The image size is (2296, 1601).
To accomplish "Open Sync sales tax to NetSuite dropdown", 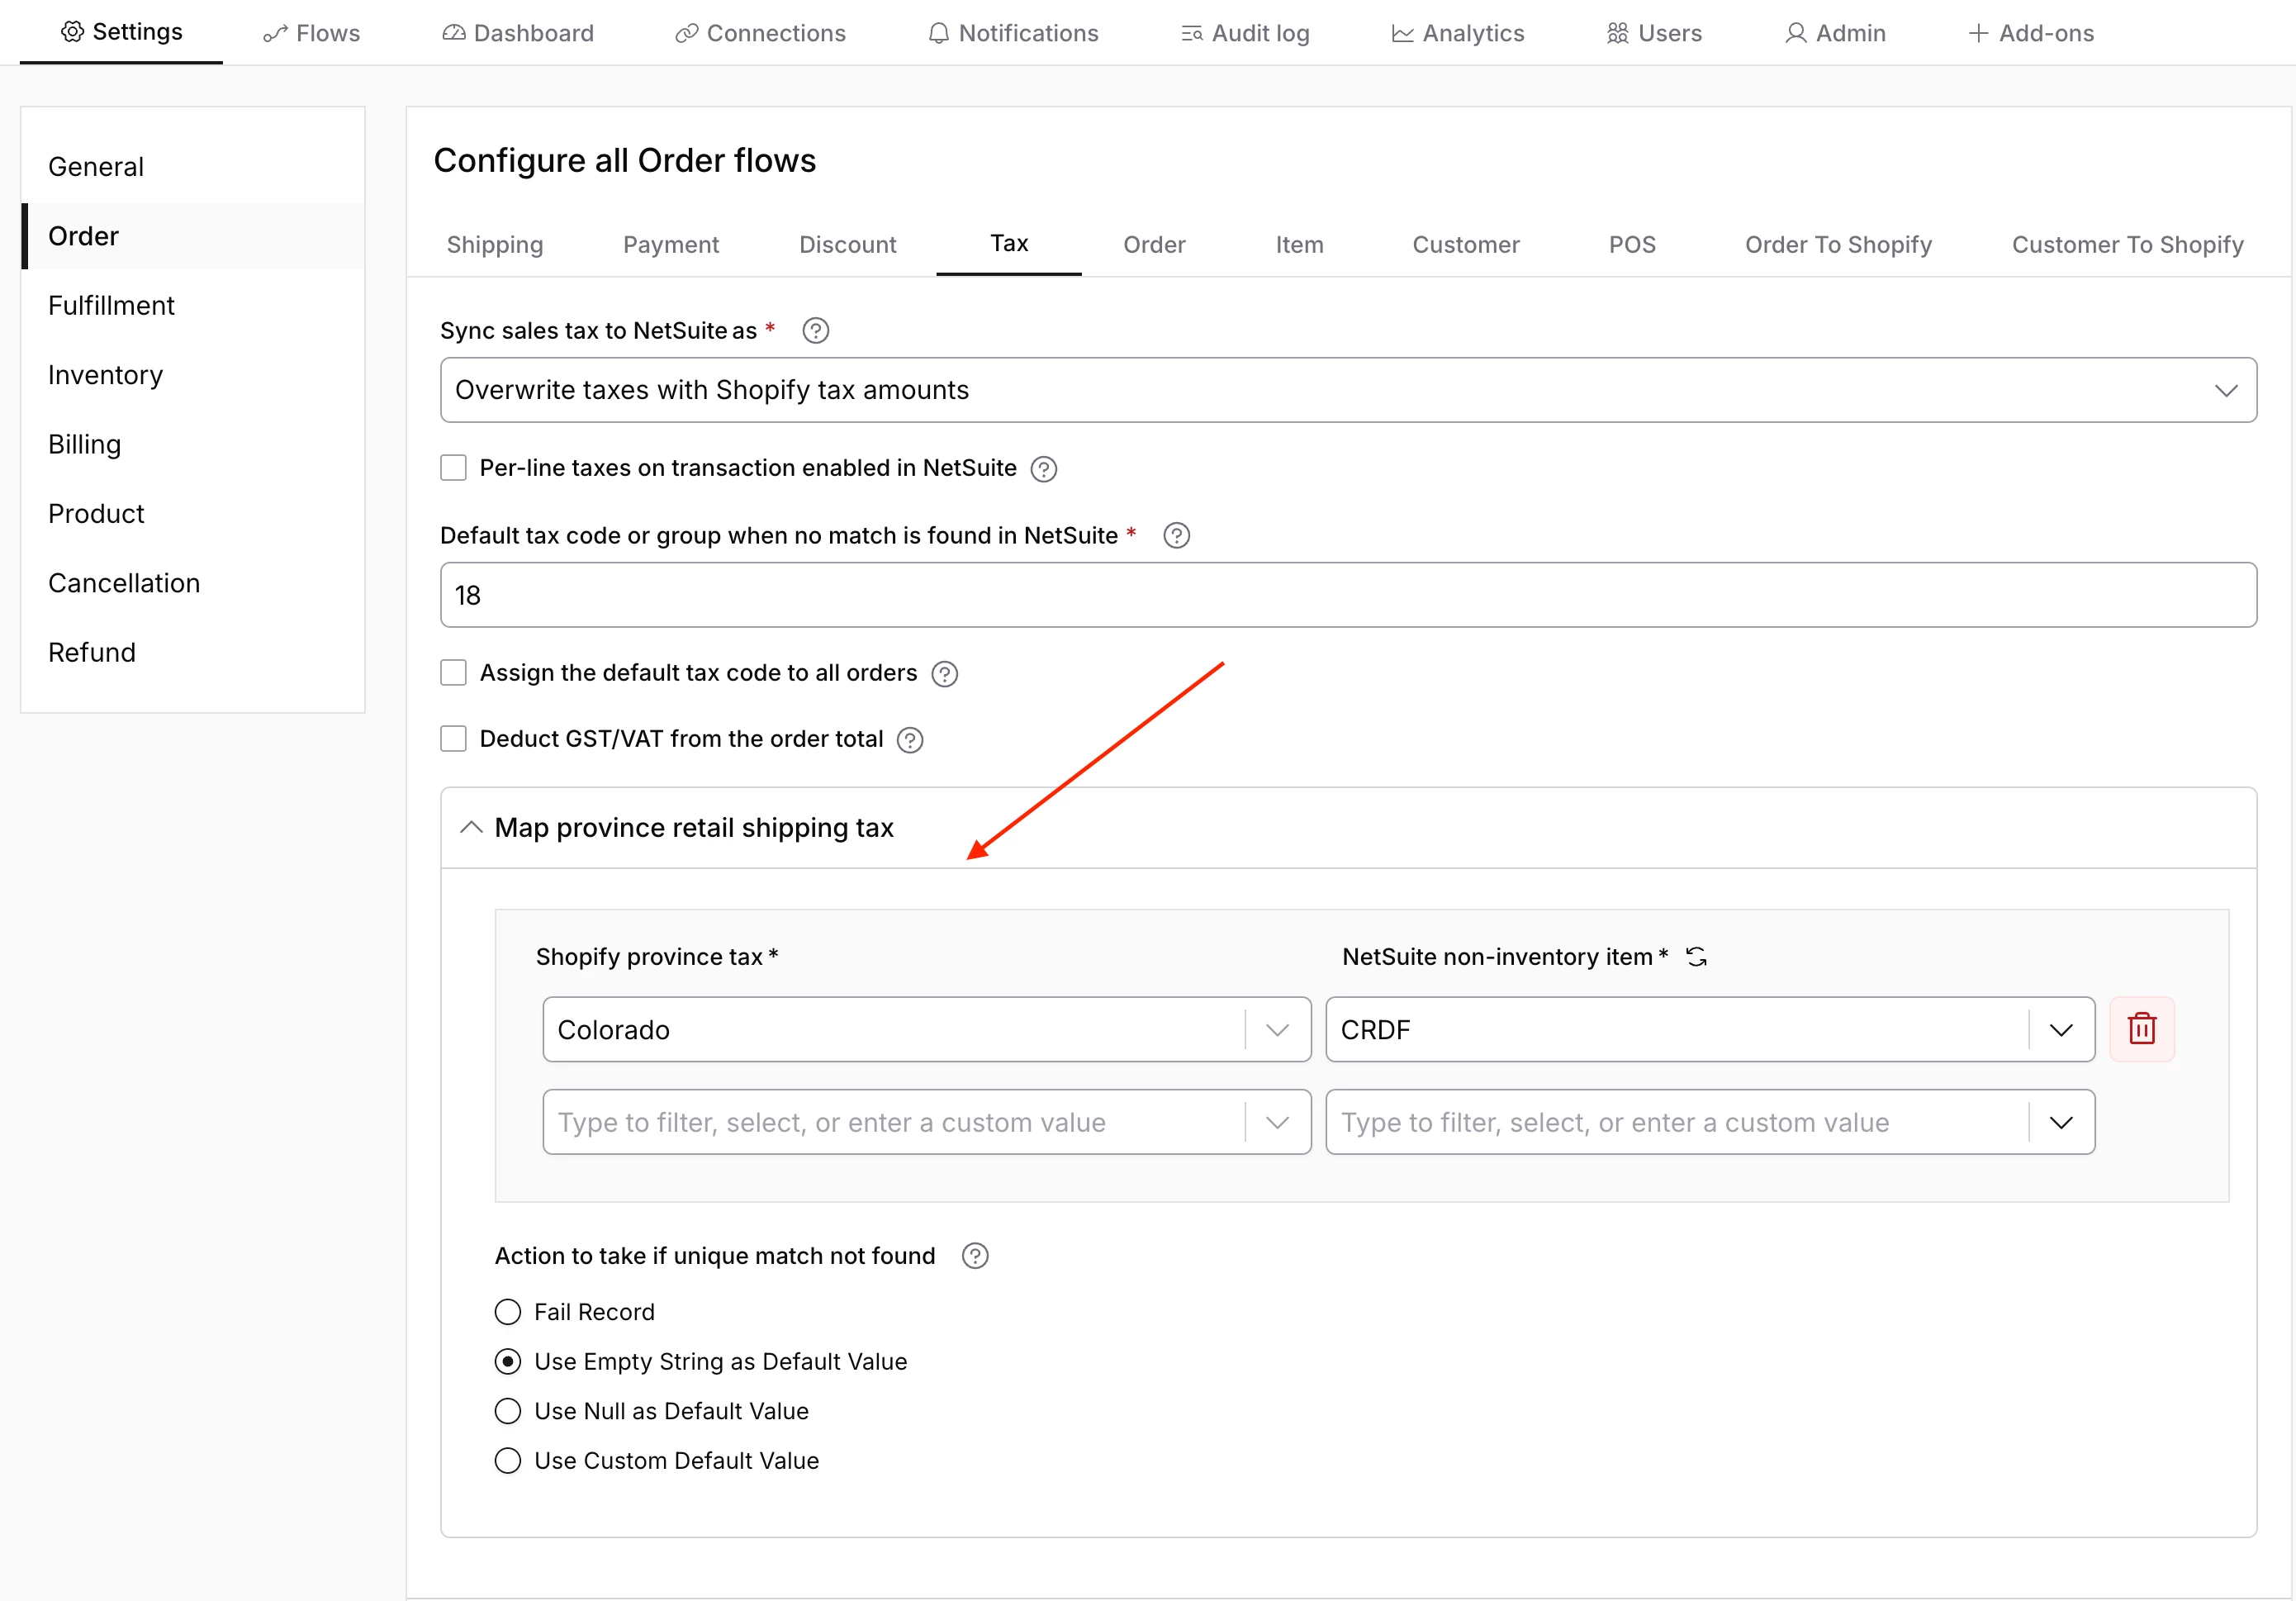I will point(1347,390).
